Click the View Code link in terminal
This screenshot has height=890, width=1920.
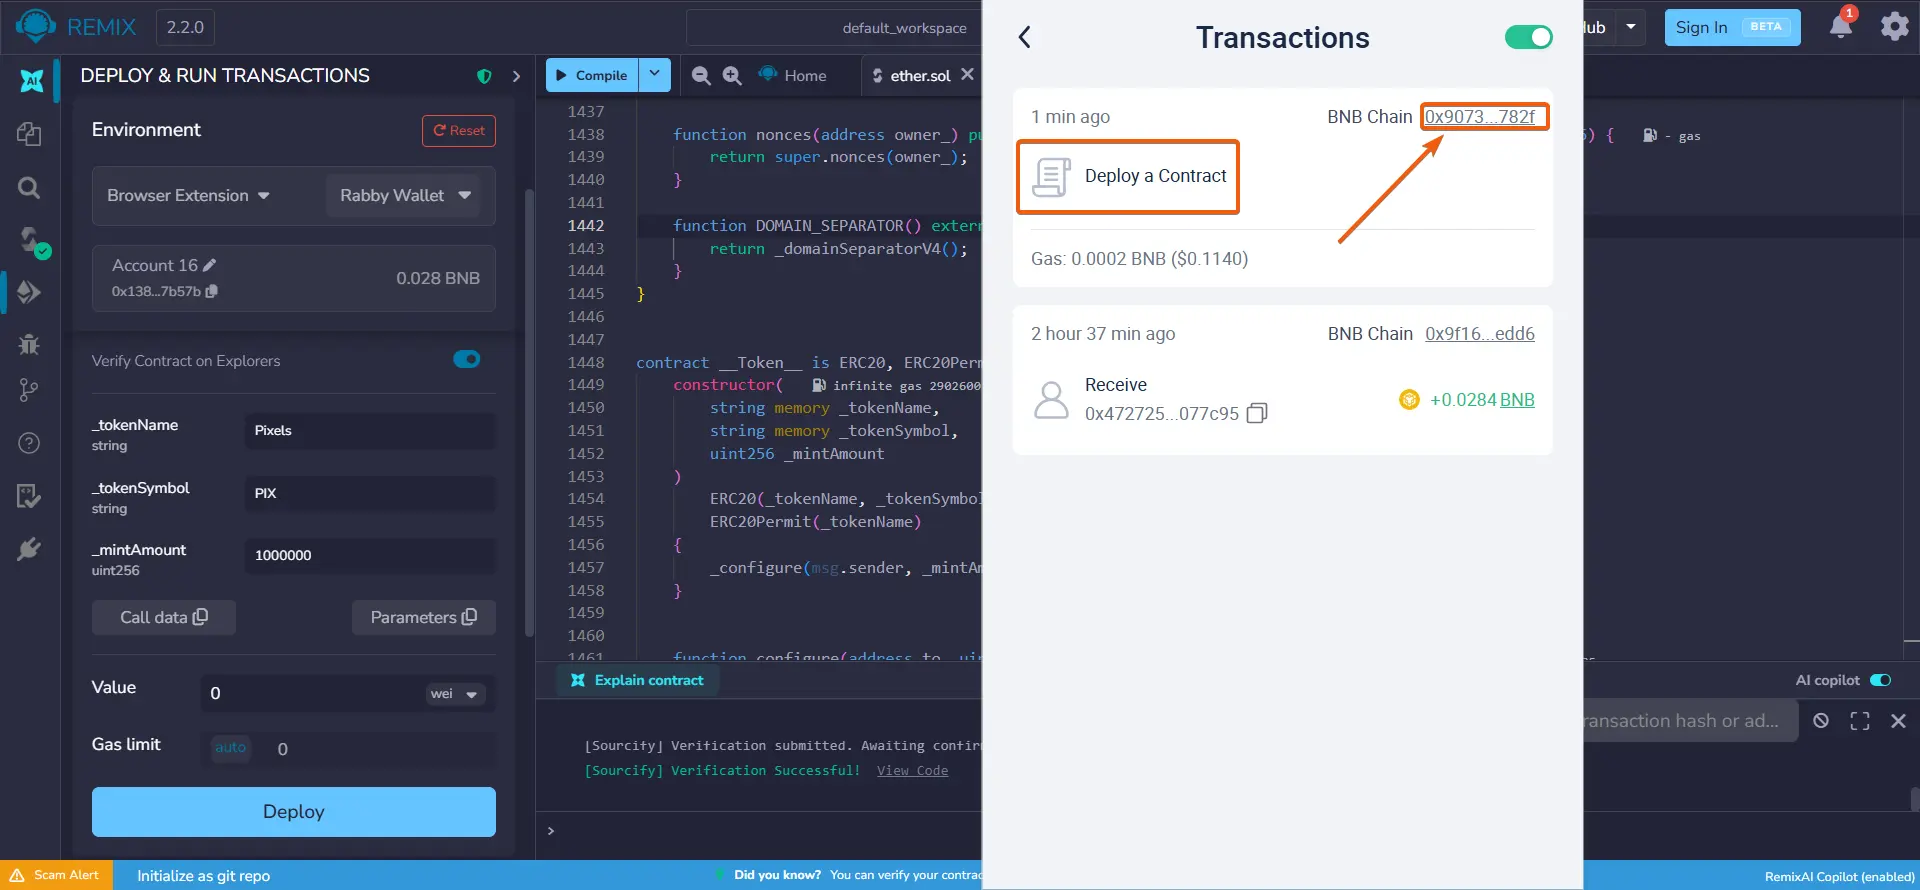tap(912, 770)
